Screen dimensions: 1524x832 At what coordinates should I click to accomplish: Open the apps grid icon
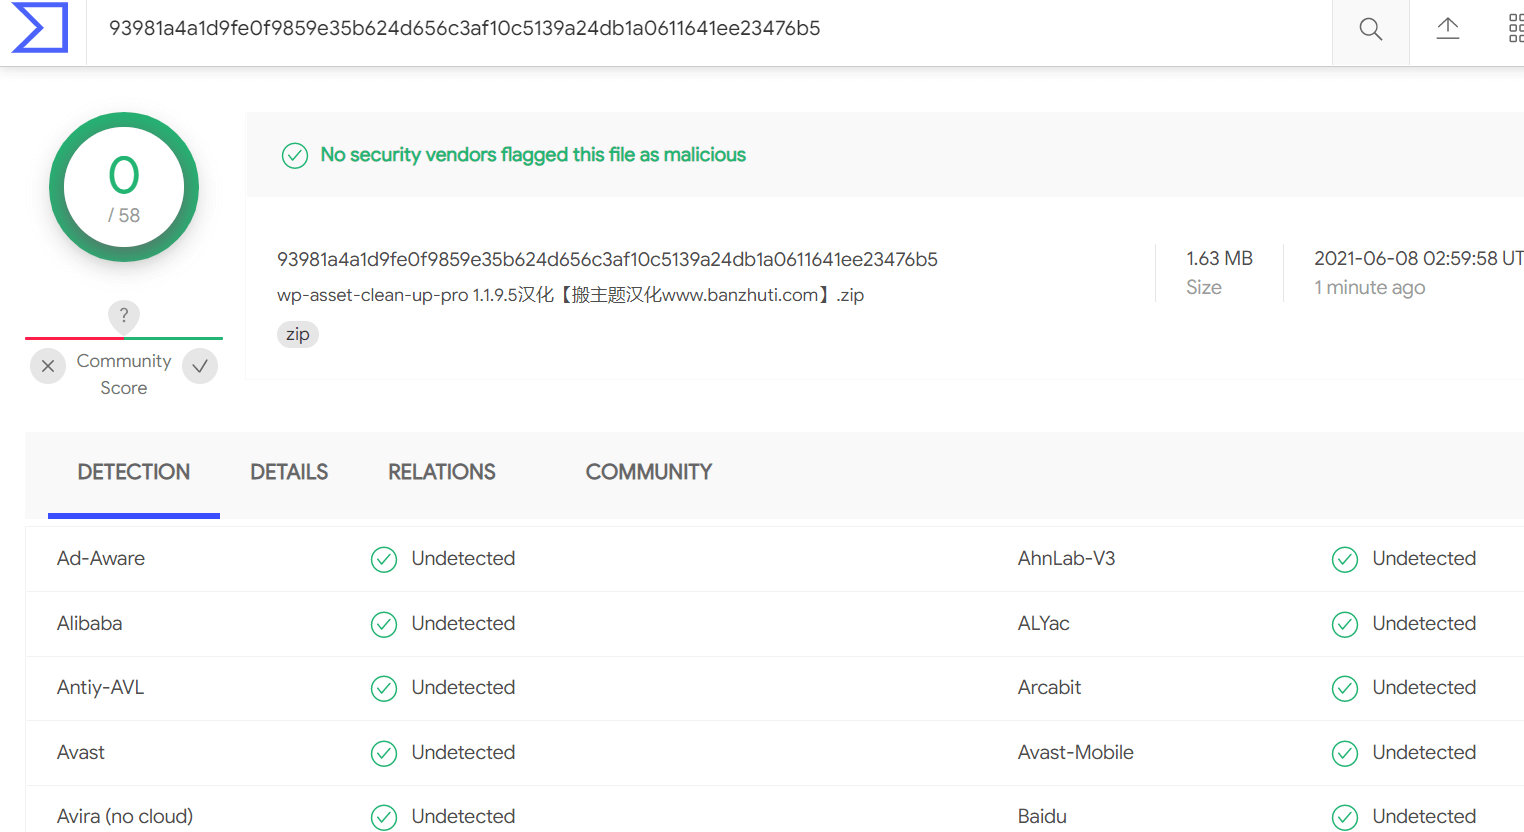(x=1516, y=29)
